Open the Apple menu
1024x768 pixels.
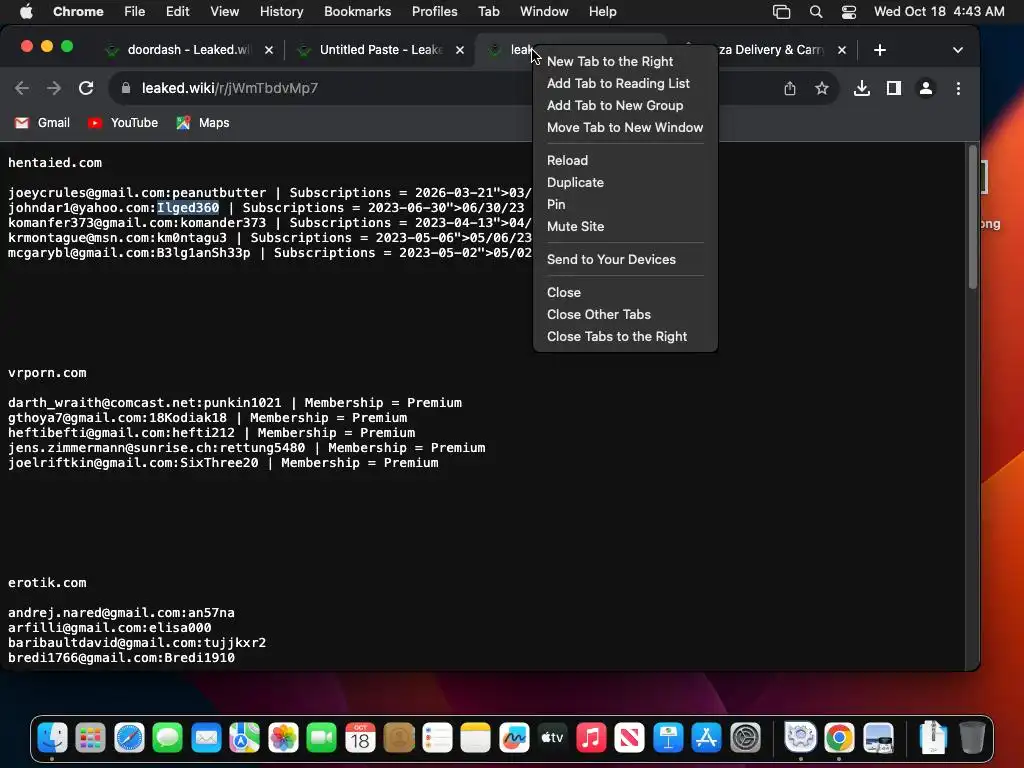click(26, 12)
